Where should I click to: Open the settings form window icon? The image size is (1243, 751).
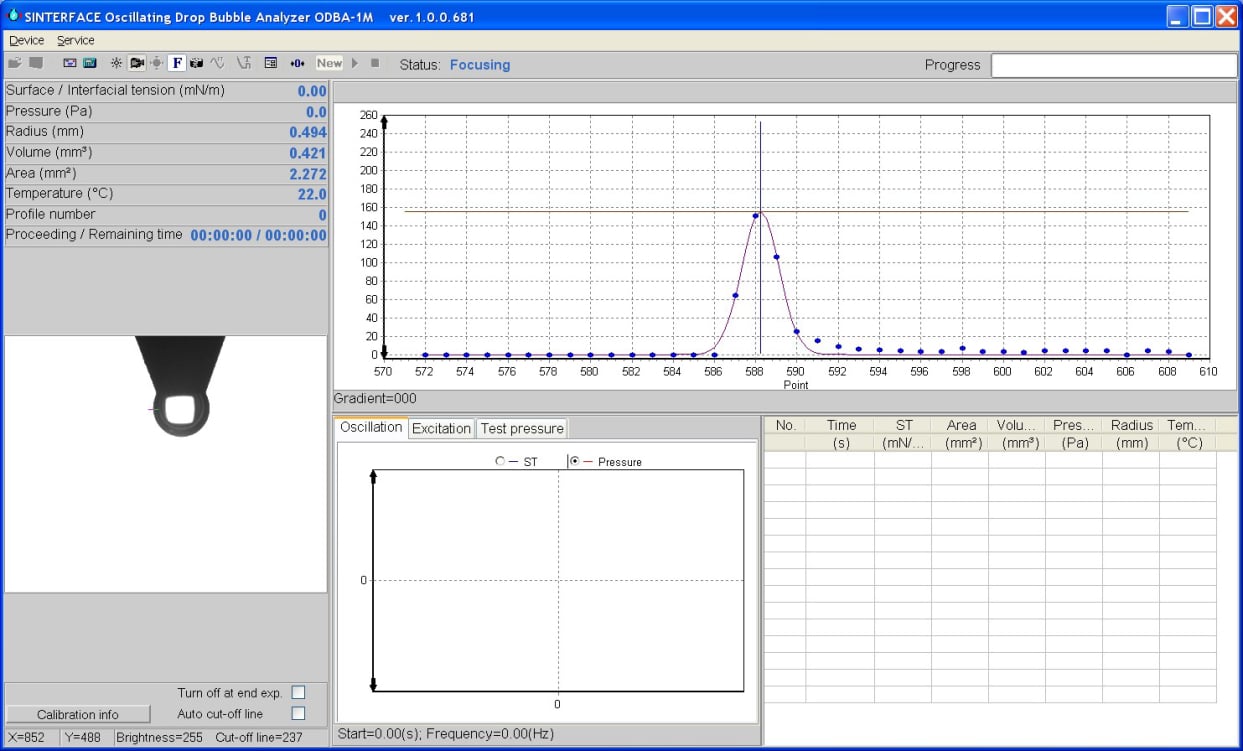(x=271, y=63)
